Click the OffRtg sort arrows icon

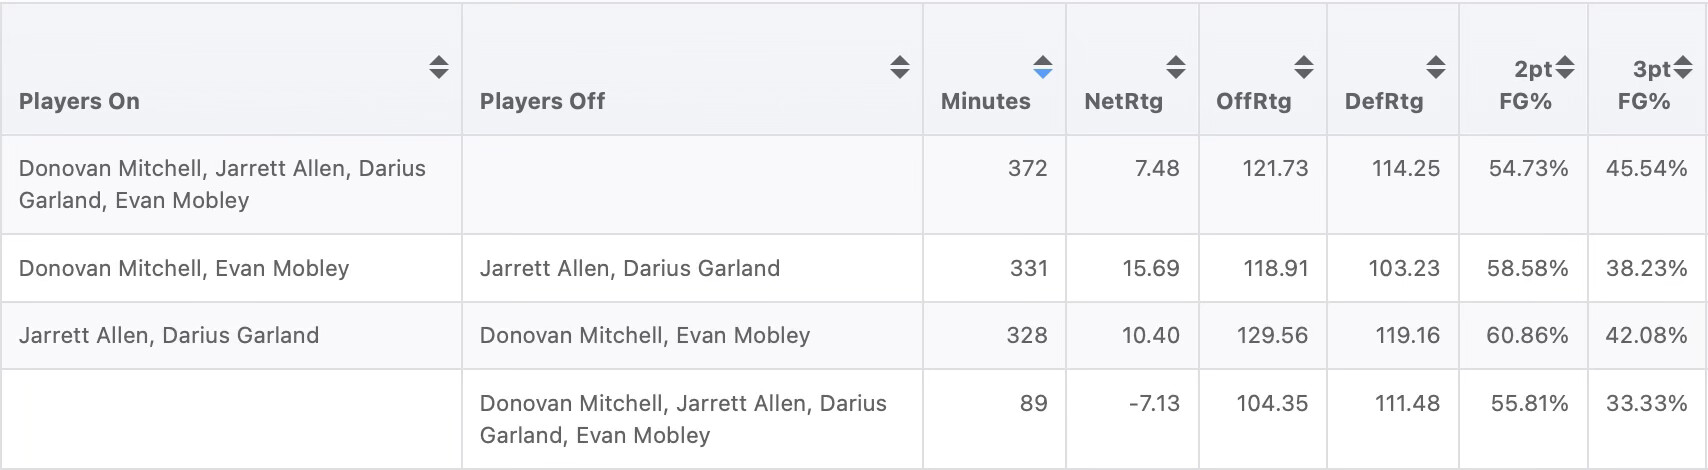tap(1303, 67)
